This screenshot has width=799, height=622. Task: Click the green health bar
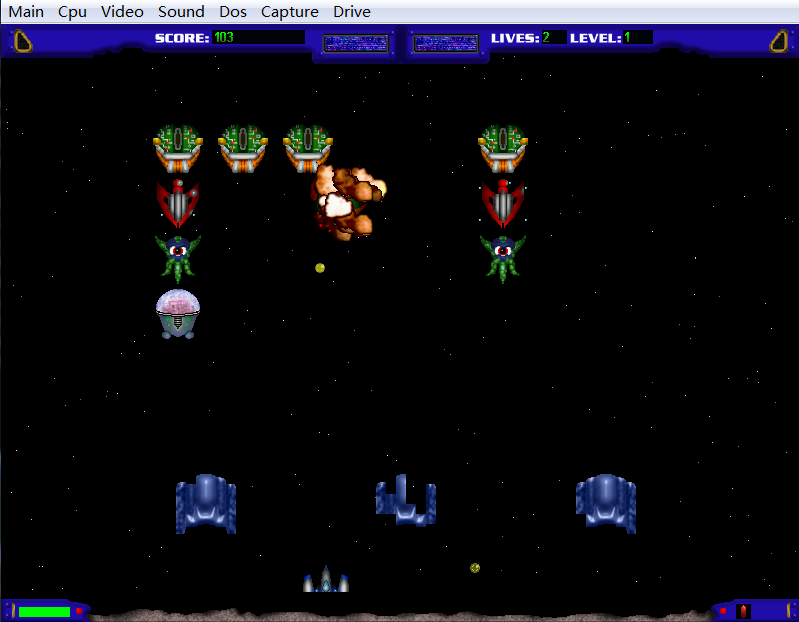(x=44, y=612)
